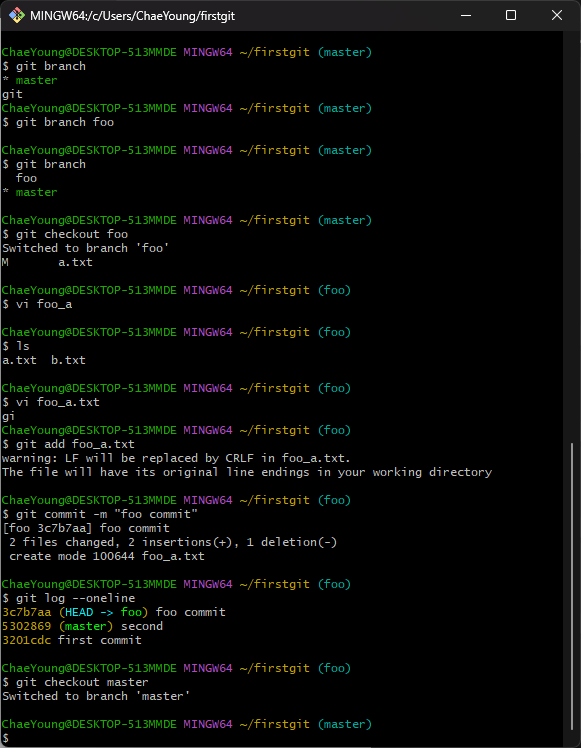Minimize the MINGW64 terminal window
Image resolution: width=581 pixels, height=748 pixels.
[x=466, y=15]
